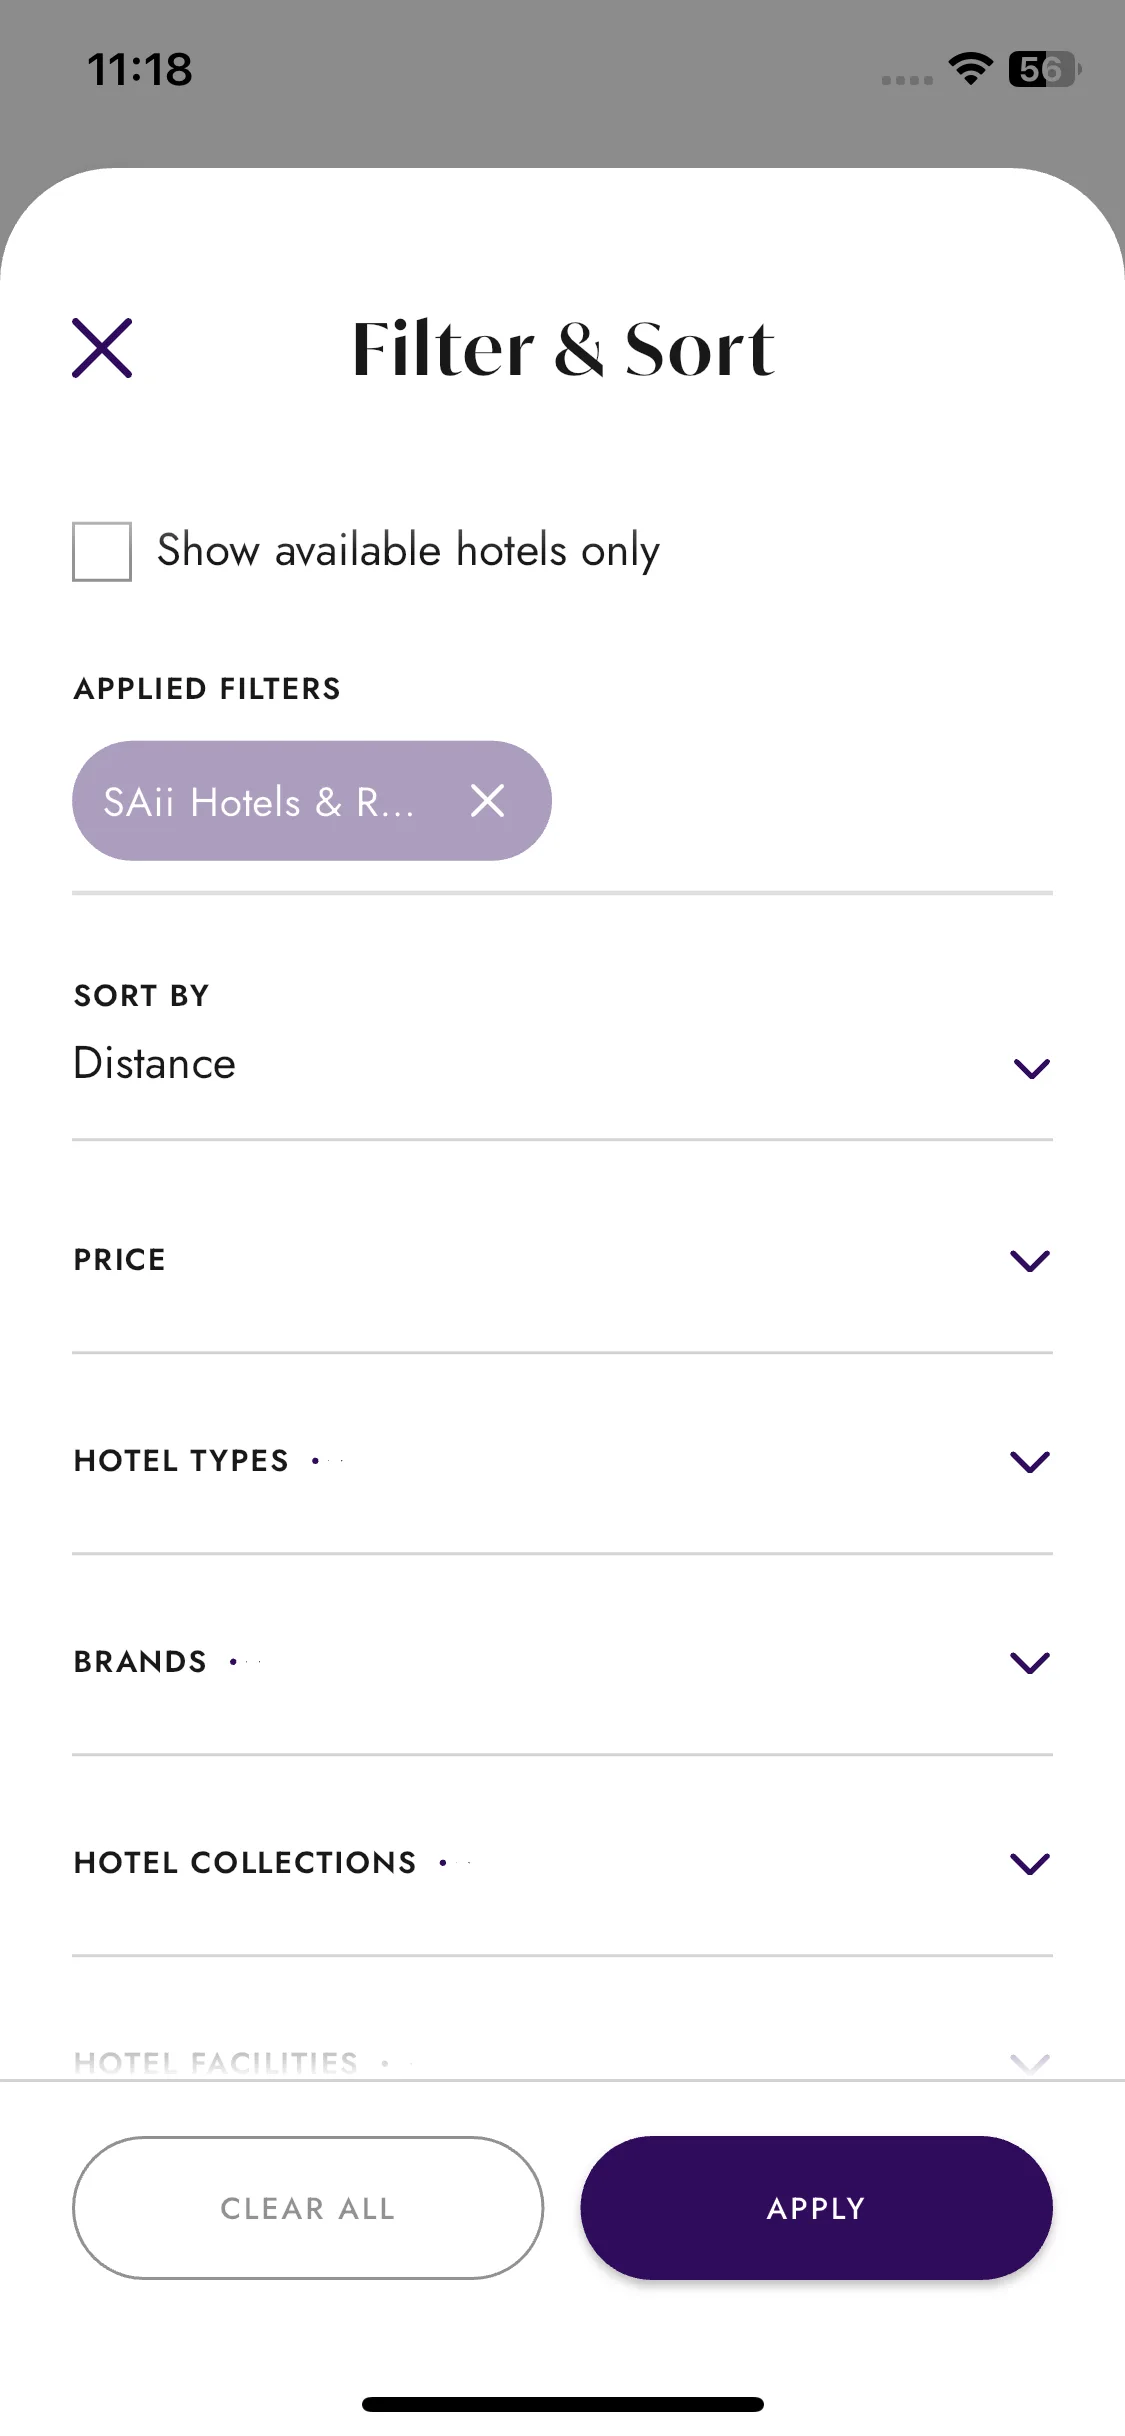Expand the Hotel Collections chevron
The height and width of the screenshot is (2436, 1125).
(1030, 1863)
